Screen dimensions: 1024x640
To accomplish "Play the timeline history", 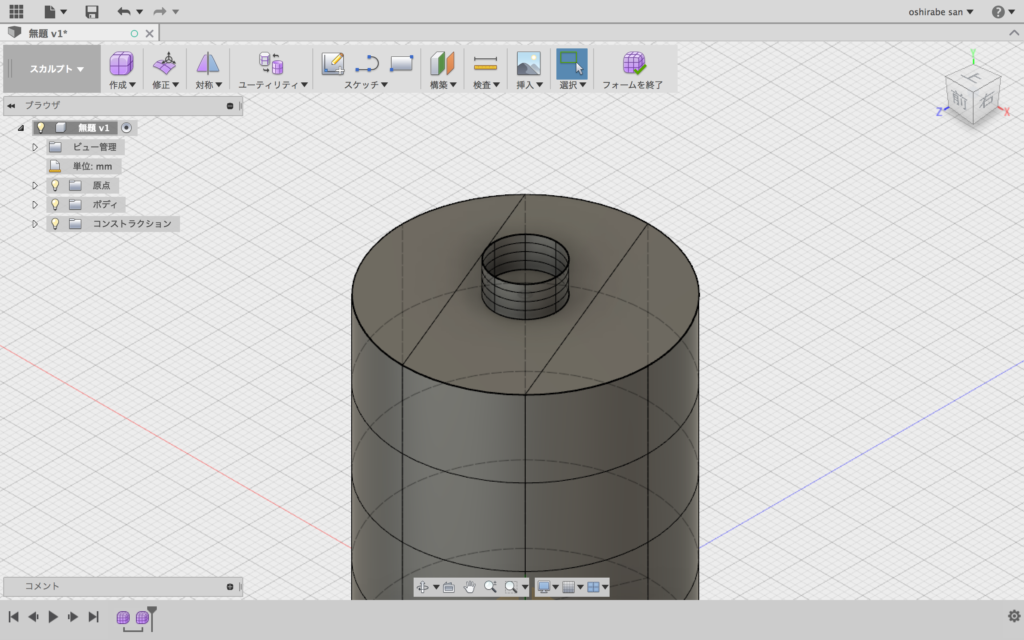I will point(53,616).
